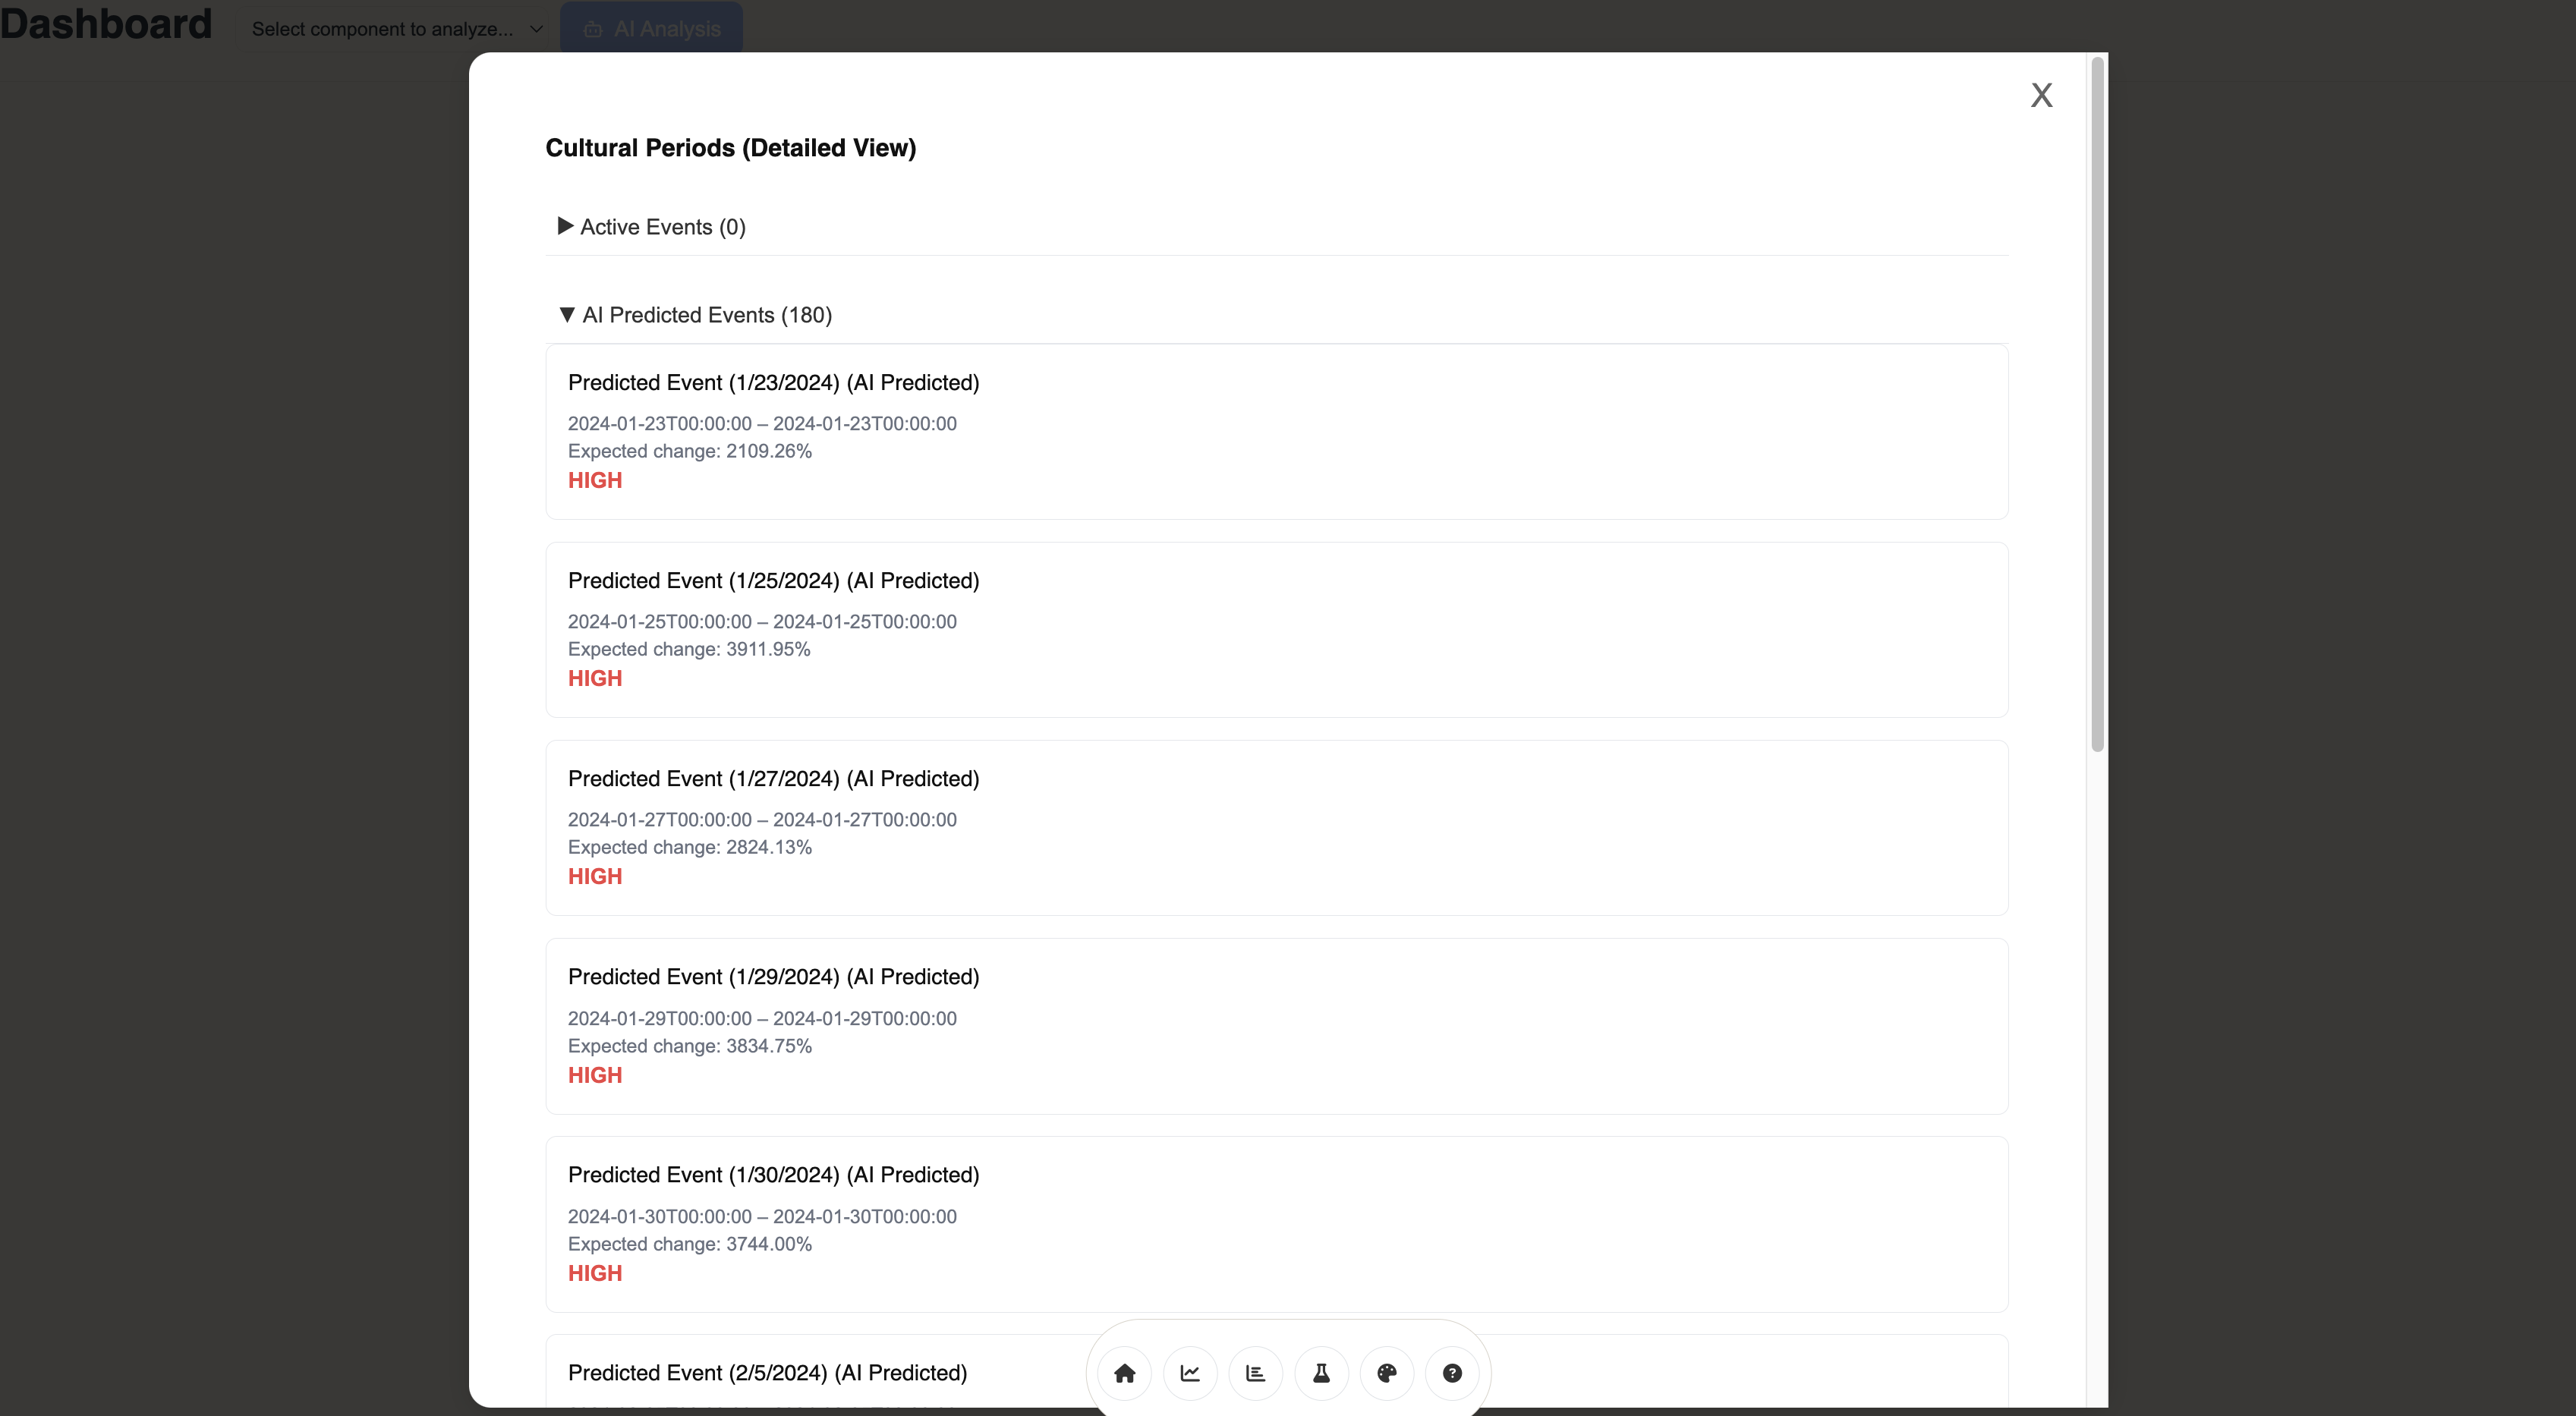Click the Predicted Event 1/27/2024 title
Screen dimensions: 2576x1416
pos(773,779)
